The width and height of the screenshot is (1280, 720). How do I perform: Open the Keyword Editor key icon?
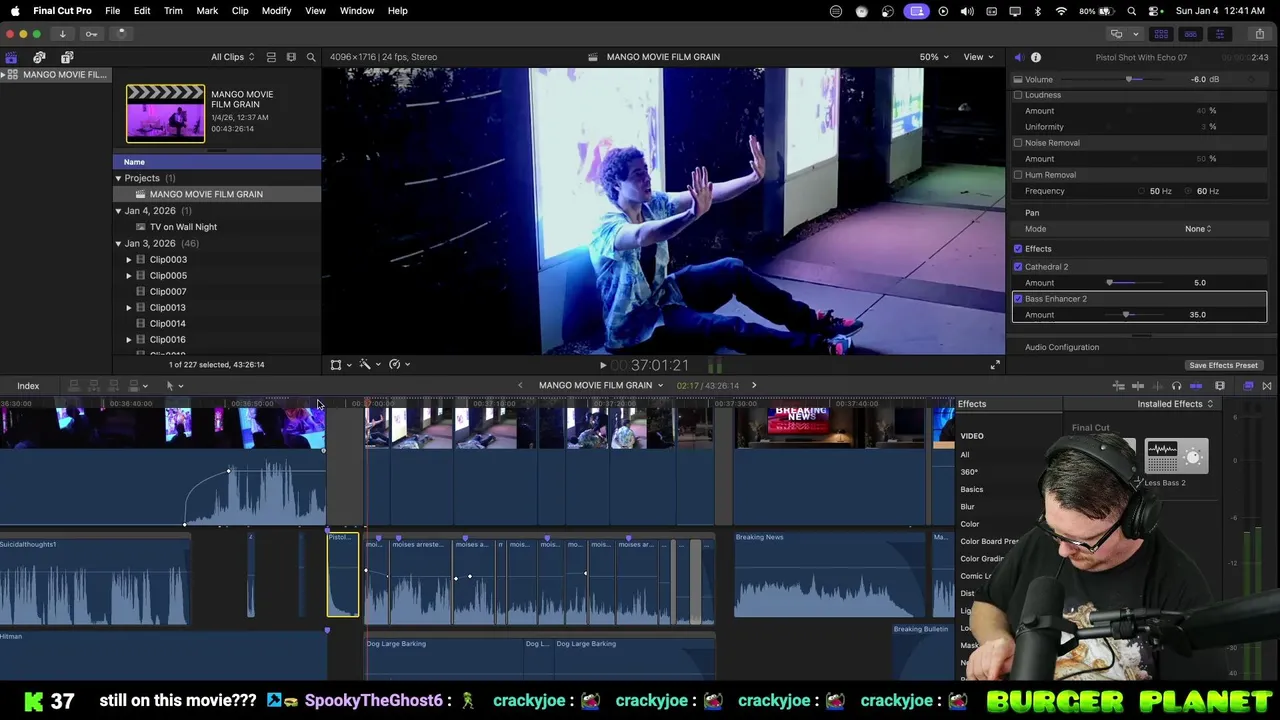coord(91,34)
